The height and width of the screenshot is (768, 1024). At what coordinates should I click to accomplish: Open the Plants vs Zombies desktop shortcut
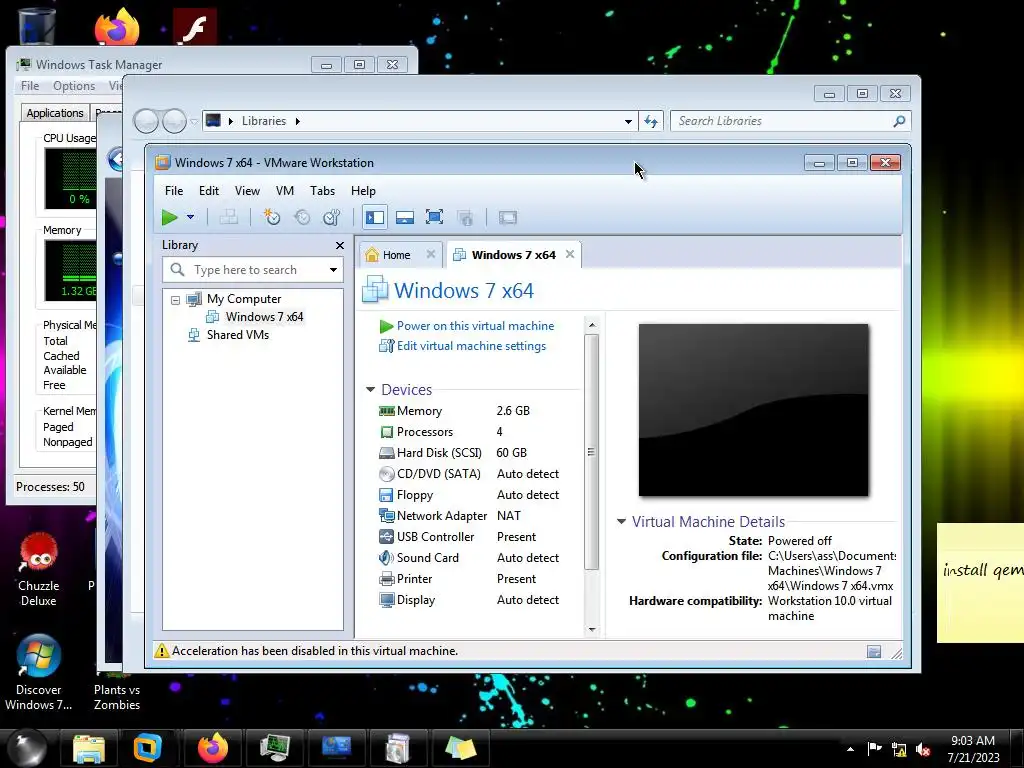(x=117, y=697)
